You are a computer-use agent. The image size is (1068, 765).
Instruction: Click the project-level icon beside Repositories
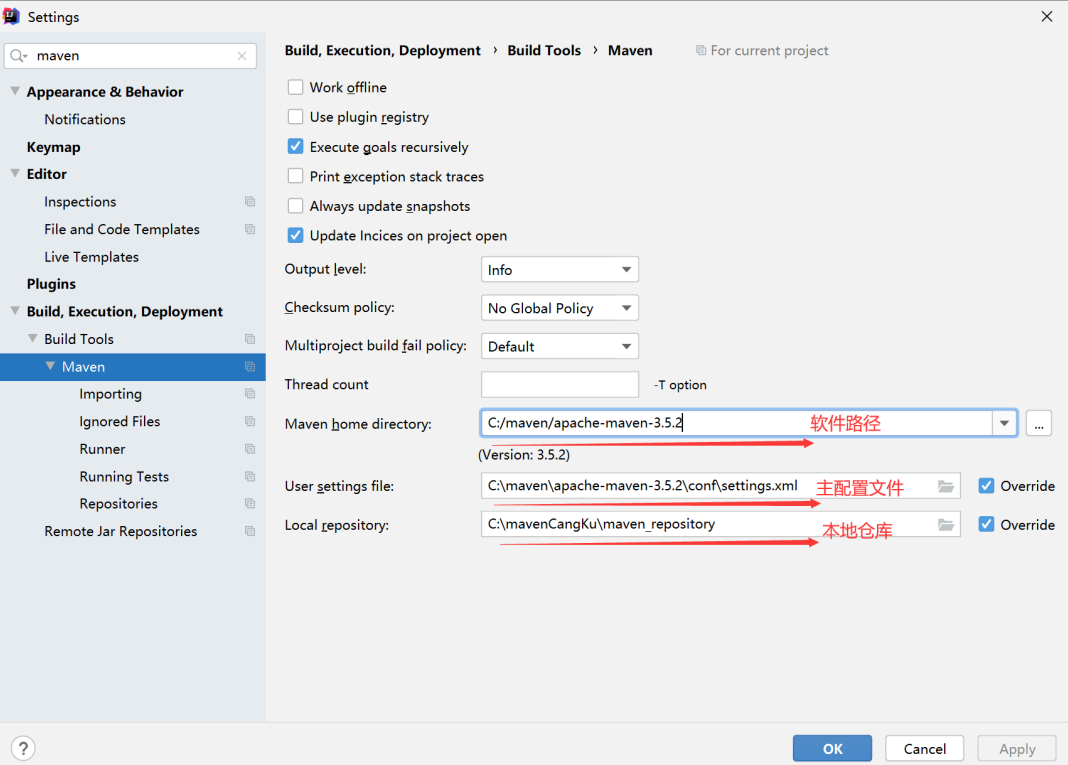click(x=250, y=503)
